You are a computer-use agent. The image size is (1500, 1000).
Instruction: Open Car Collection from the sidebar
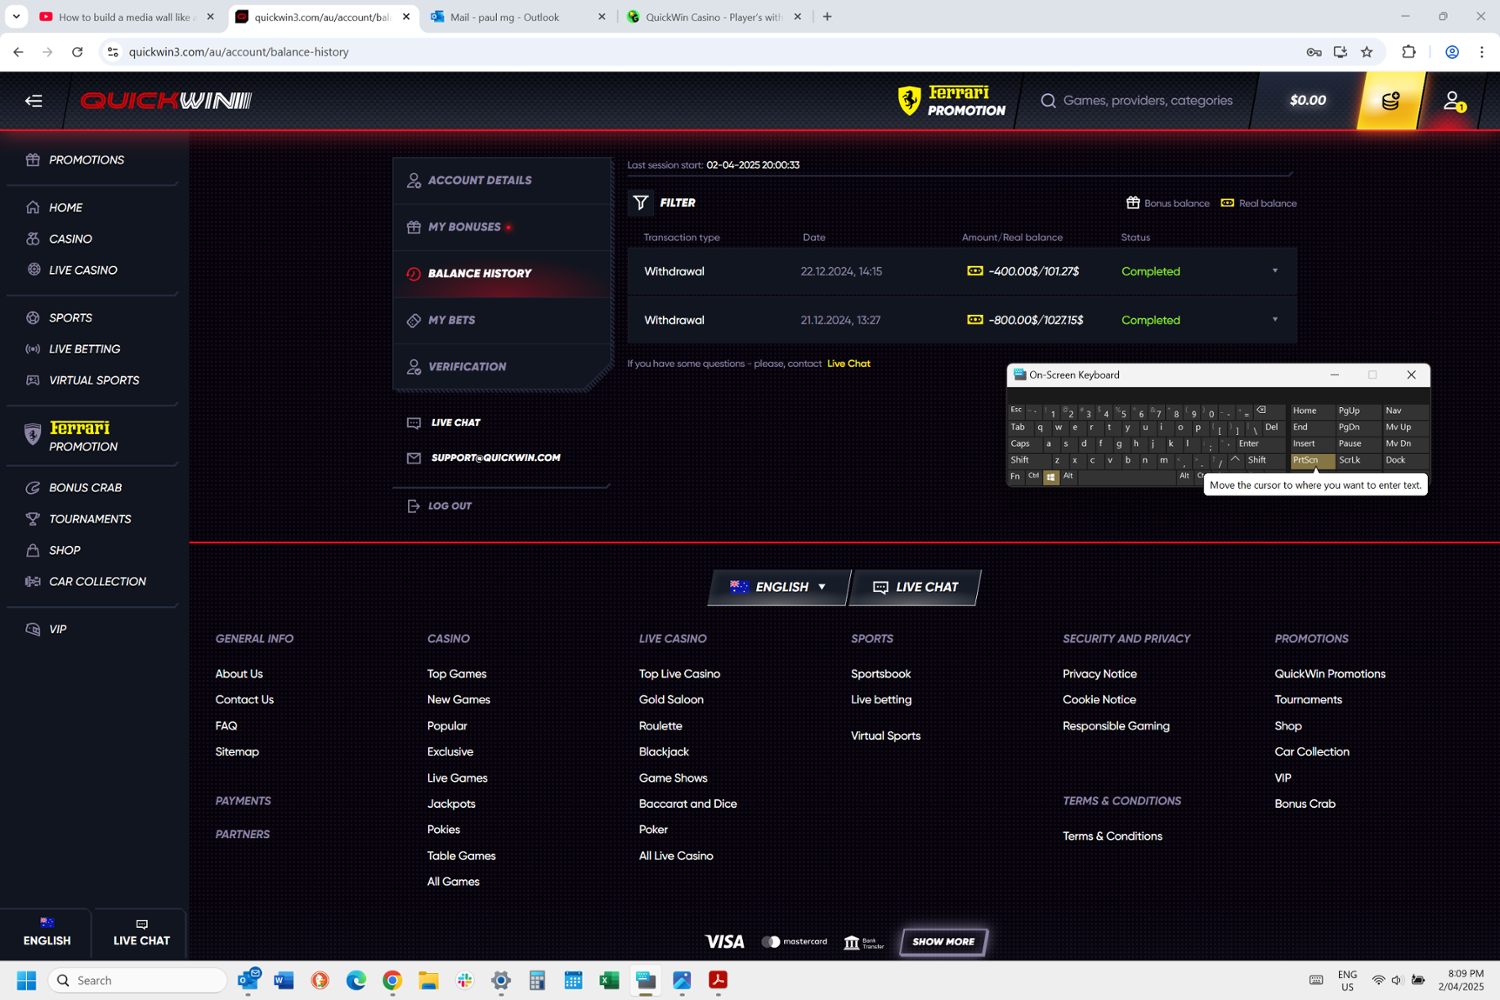pos(97,582)
